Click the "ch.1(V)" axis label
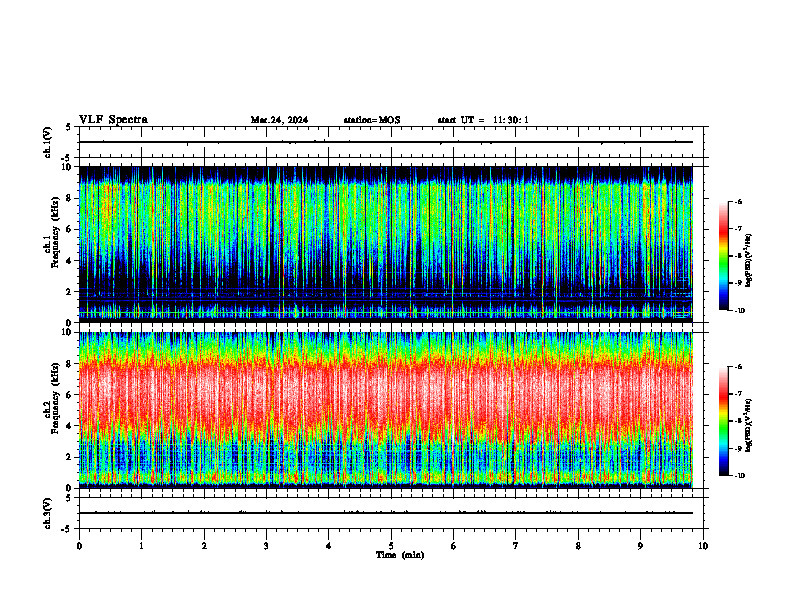792x612 pixels. point(48,142)
